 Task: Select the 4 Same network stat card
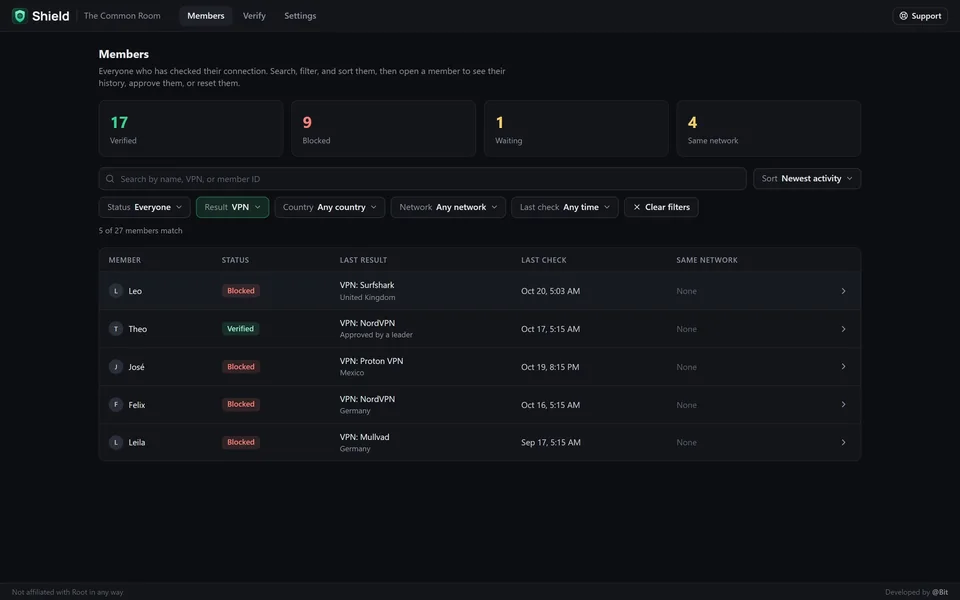768,129
